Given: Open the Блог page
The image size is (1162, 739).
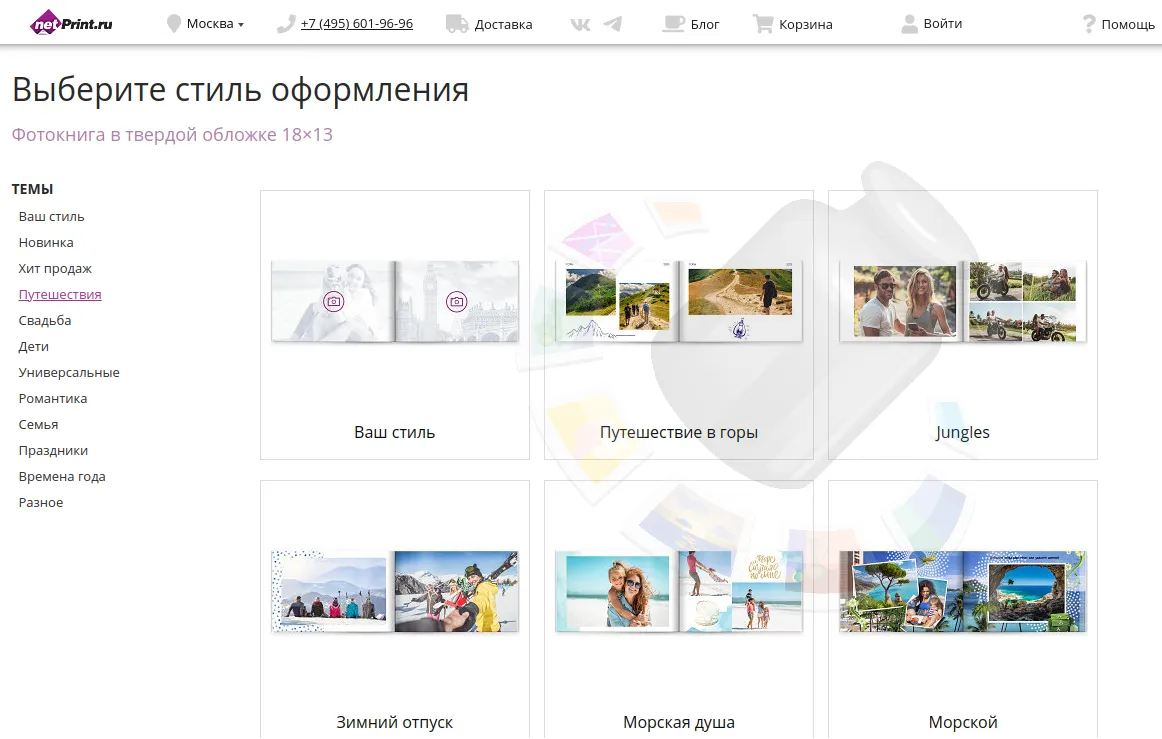Looking at the screenshot, I should pyautogui.click(x=705, y=24).
